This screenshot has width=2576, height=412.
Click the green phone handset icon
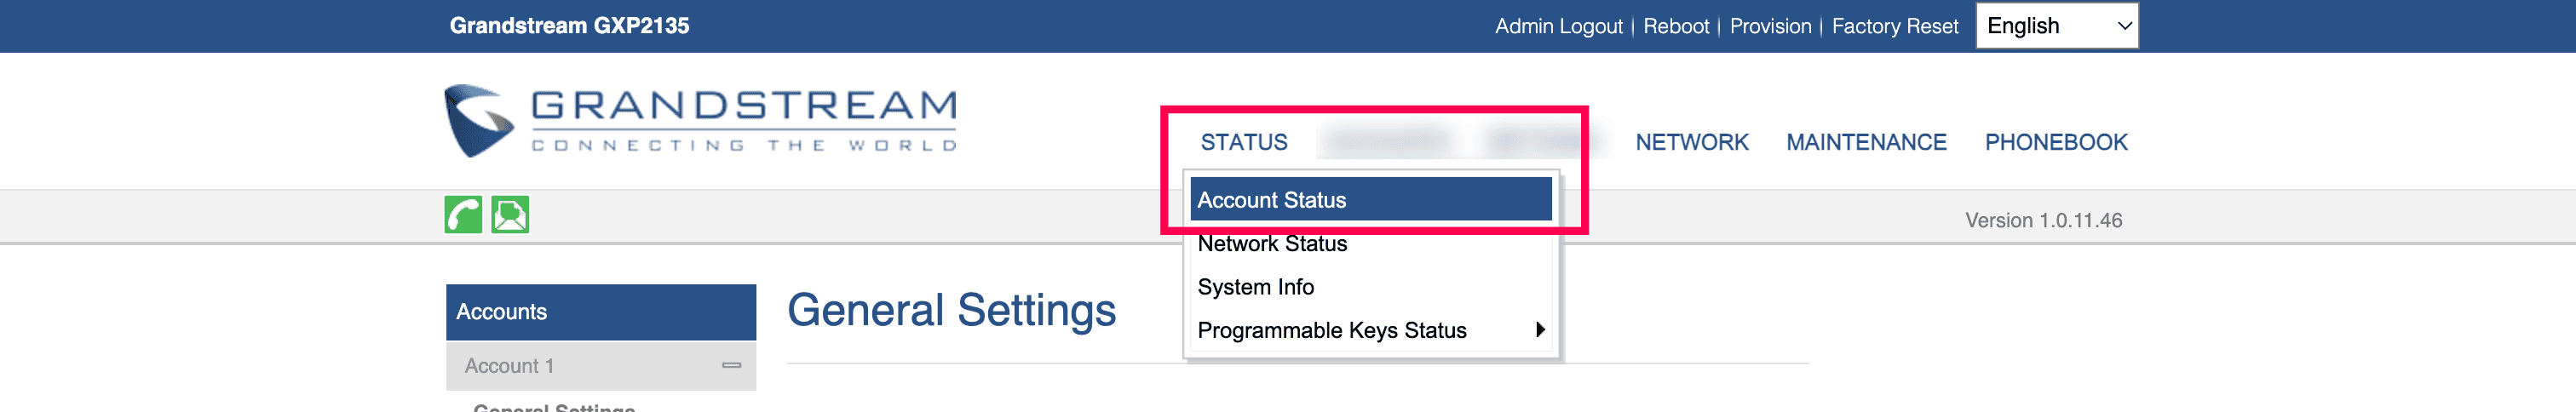coord(463,215)
